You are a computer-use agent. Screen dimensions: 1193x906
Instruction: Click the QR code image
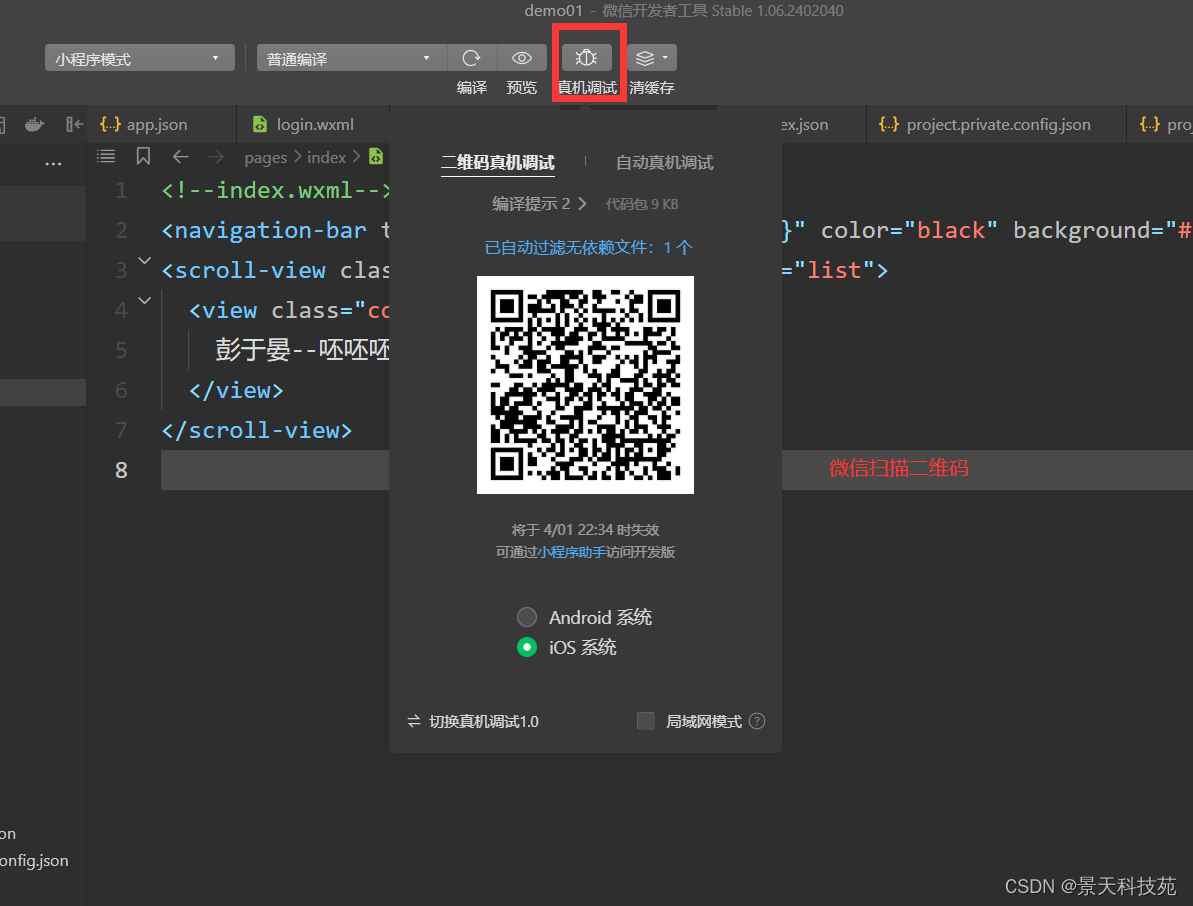coord(585,385)
